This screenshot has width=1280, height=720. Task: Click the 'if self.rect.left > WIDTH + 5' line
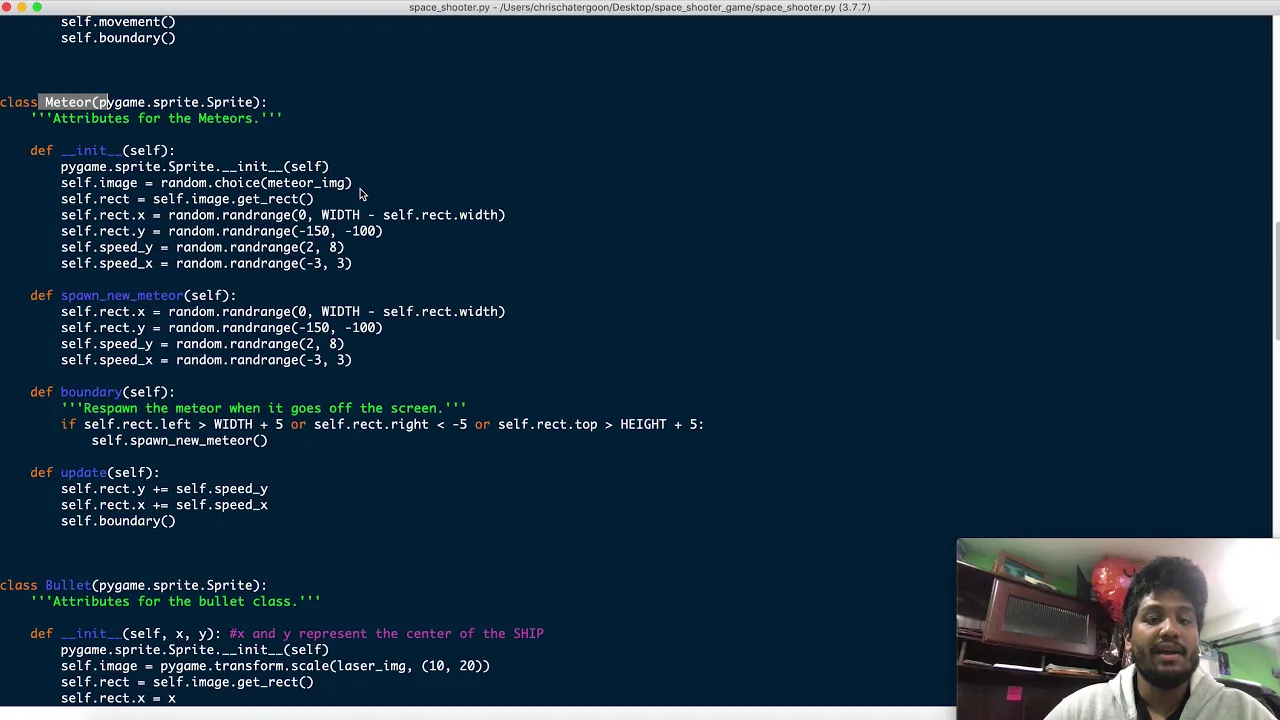click(x=382, y=424)
